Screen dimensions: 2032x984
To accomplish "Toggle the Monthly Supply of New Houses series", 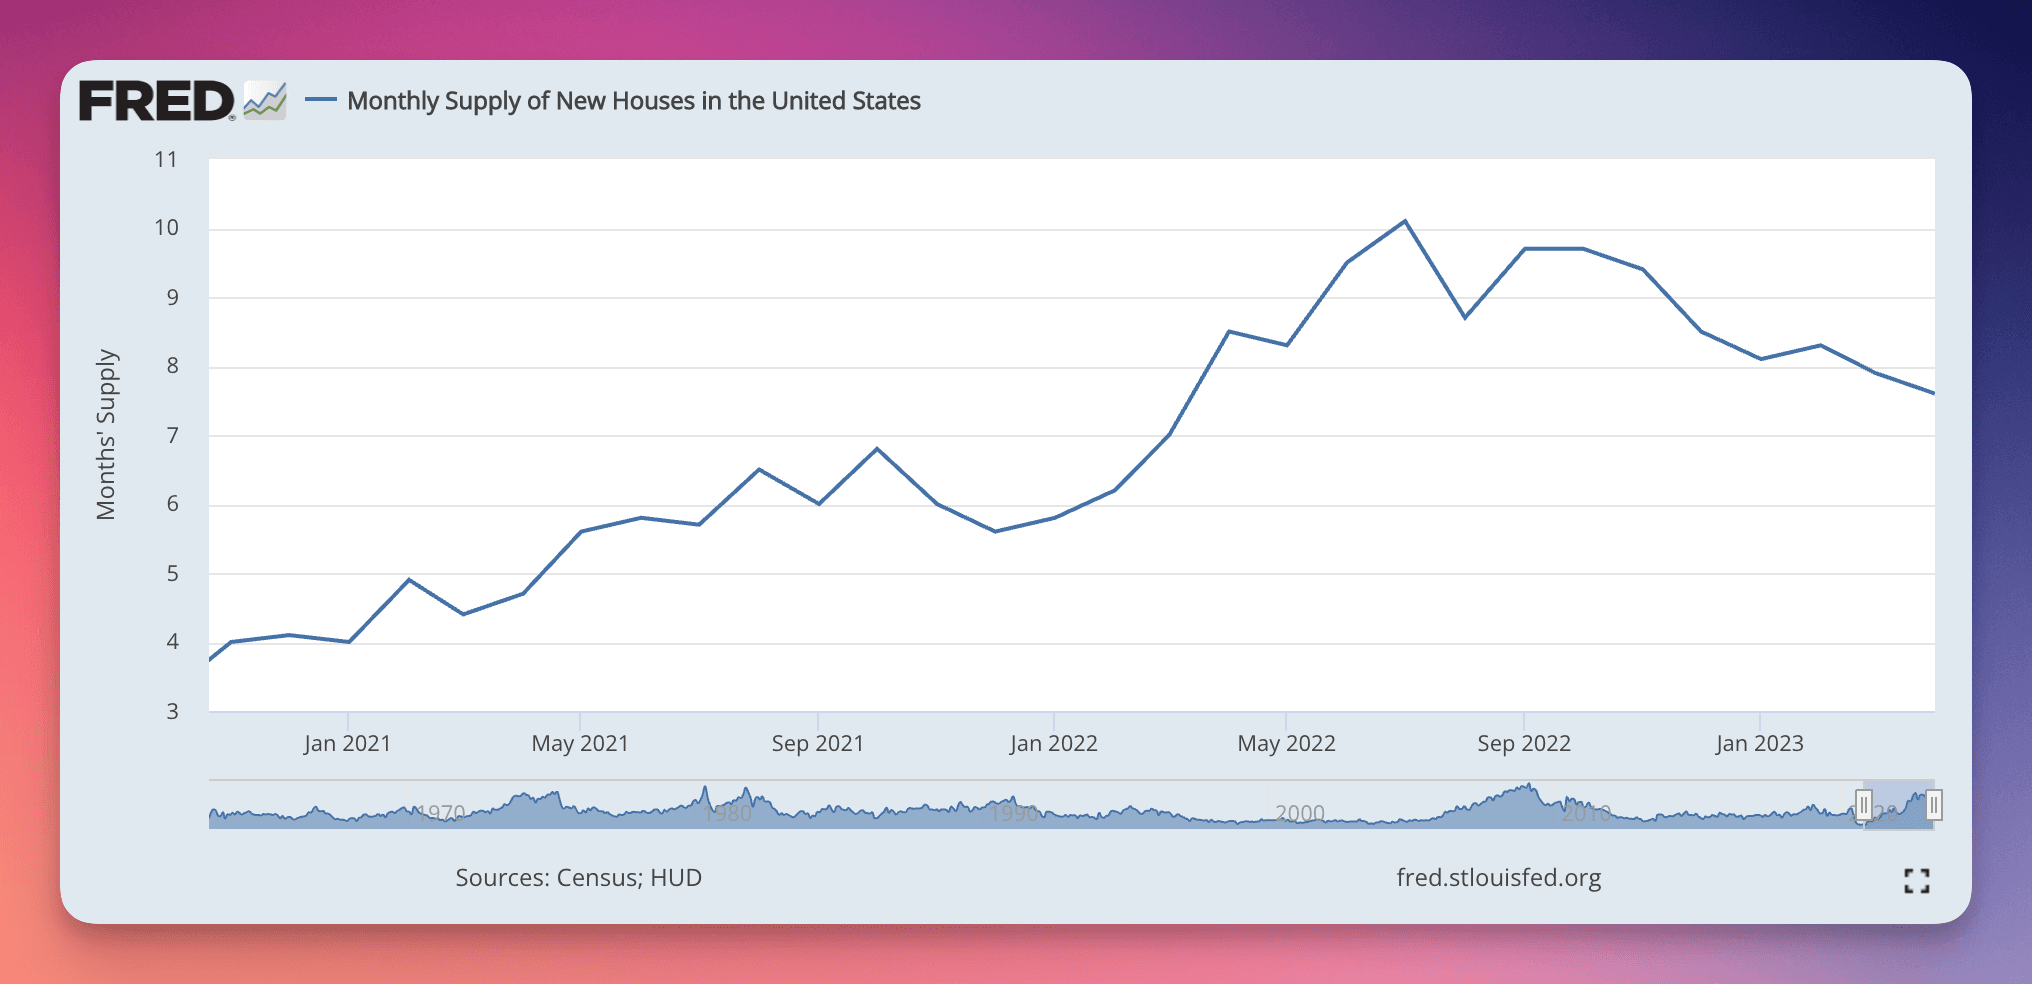I will (633, 101).
